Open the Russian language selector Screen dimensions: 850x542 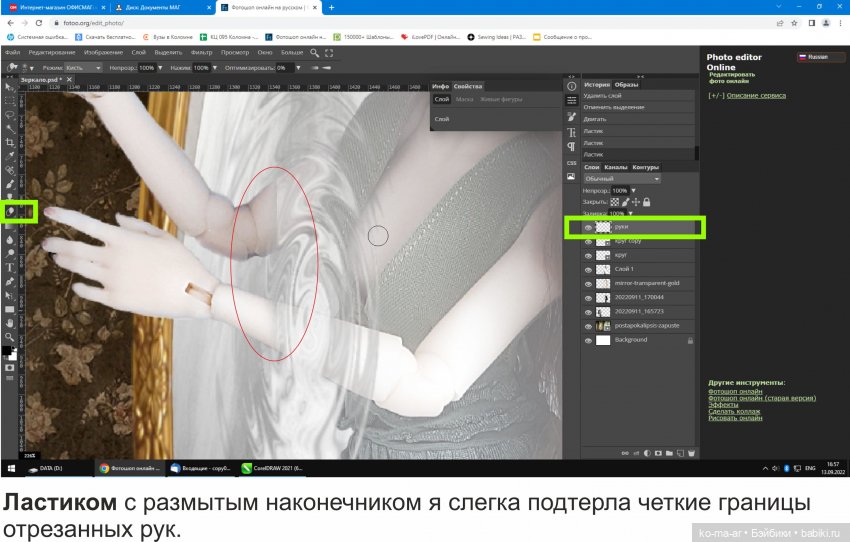[x=820, y=57]
